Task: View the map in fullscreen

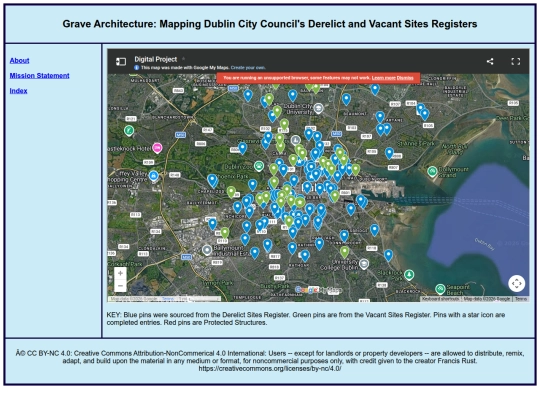Action: pos(516,62)
